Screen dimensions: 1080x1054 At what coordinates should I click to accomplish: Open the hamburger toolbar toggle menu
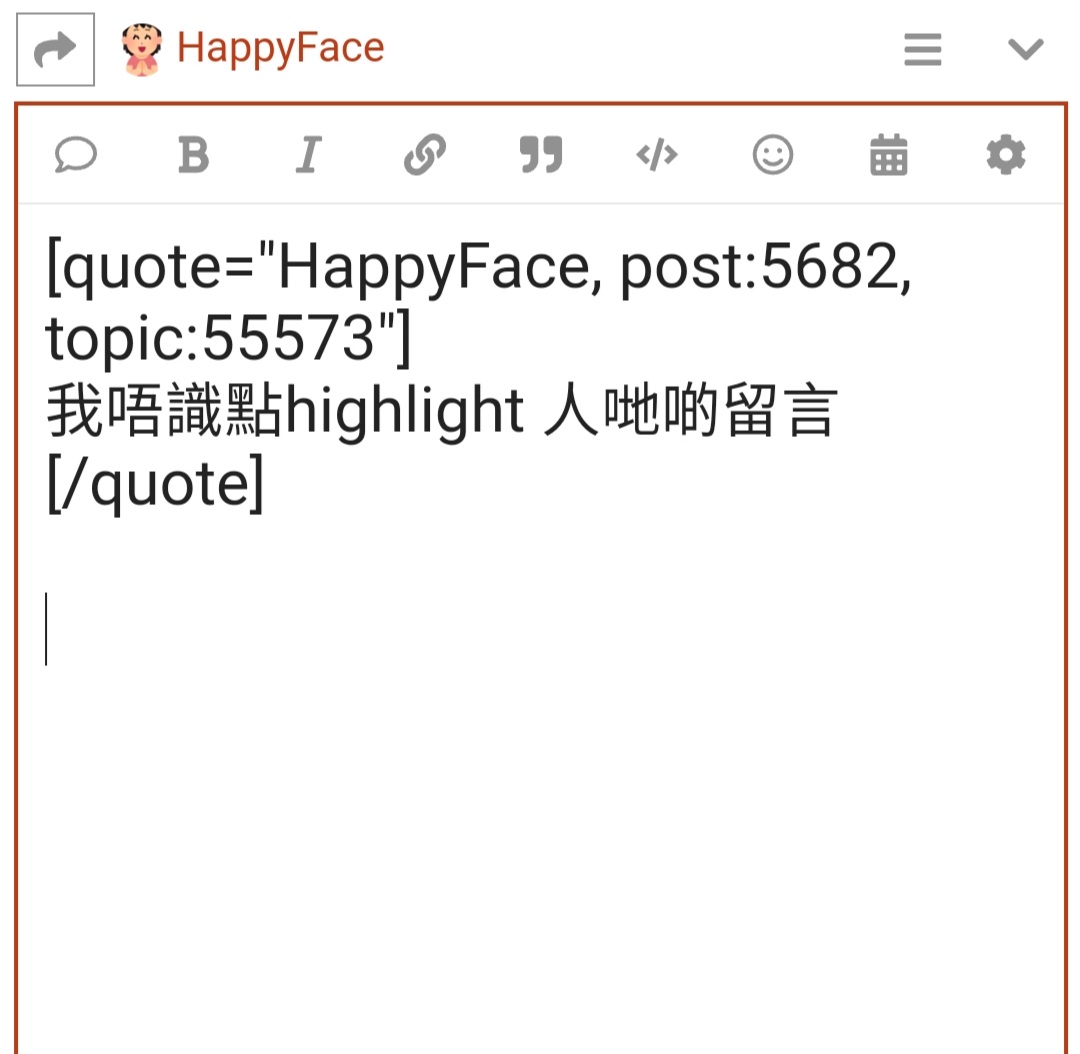pyautogui.click(x=923, y=50)
